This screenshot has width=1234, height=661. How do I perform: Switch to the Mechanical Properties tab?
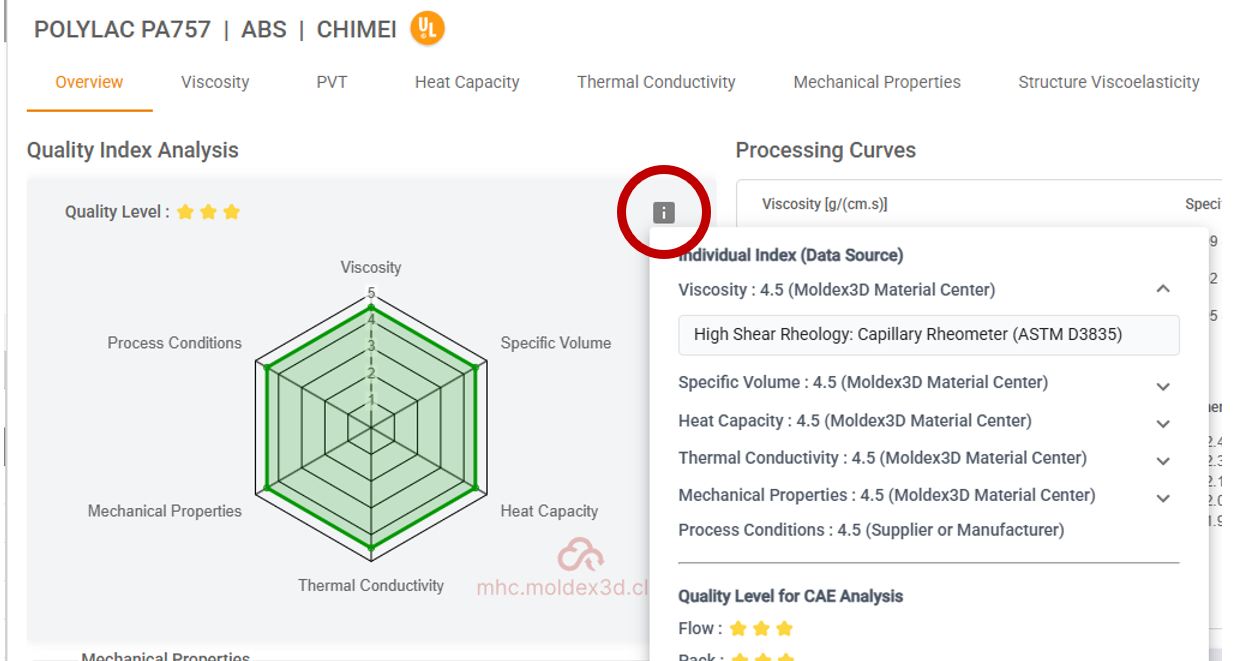coord(877,82)
